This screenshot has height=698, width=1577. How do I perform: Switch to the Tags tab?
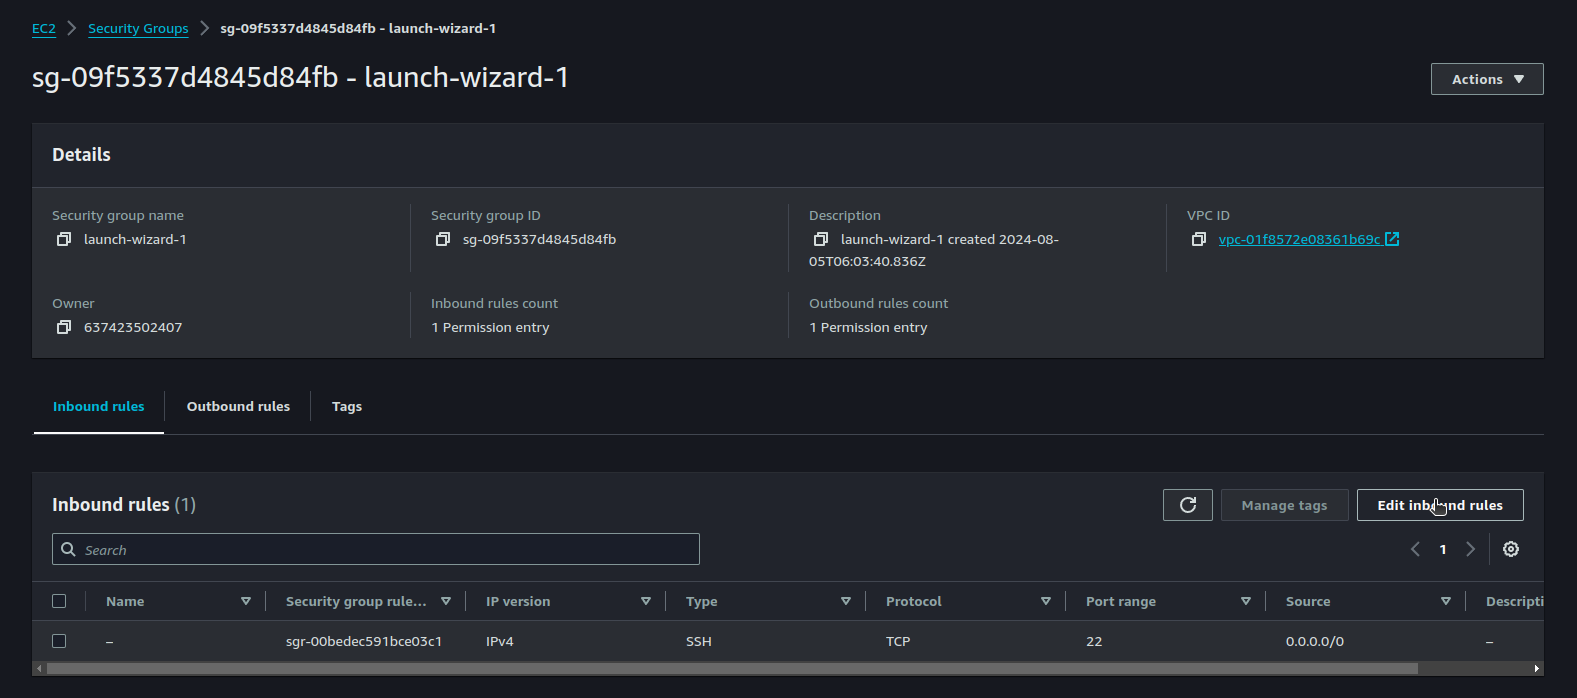(x=346, y=406)
